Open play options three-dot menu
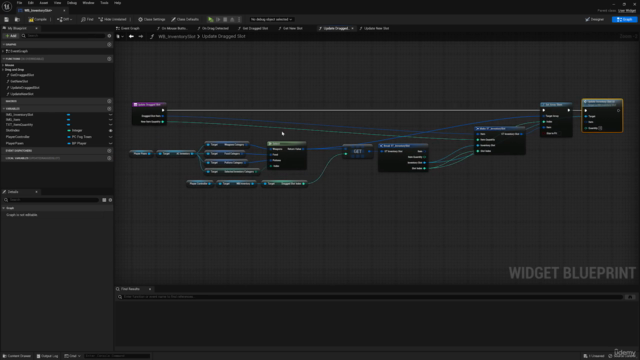The width and height of the screenshot is (640, 360). 239,19
